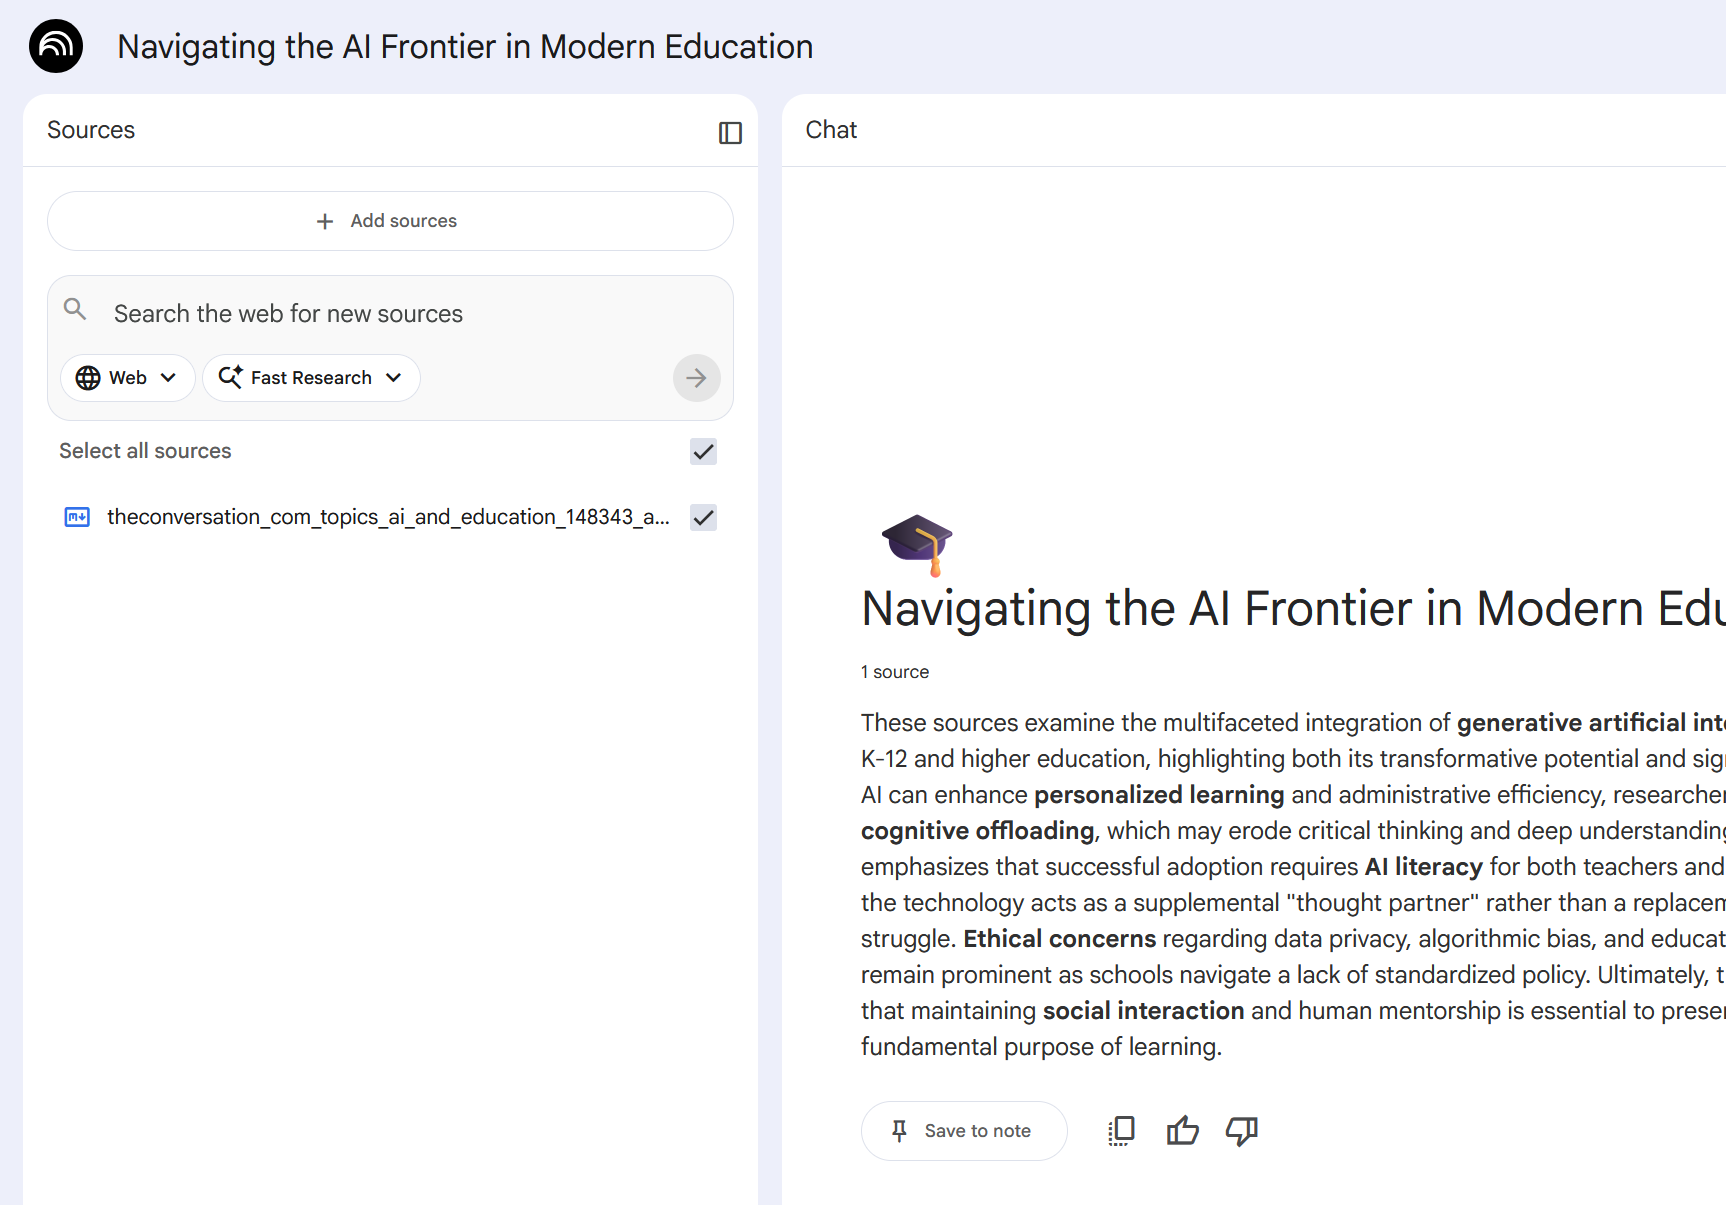Click the thumbs up icon
1726x1205 pixels.
[x=1182, y=1131]
